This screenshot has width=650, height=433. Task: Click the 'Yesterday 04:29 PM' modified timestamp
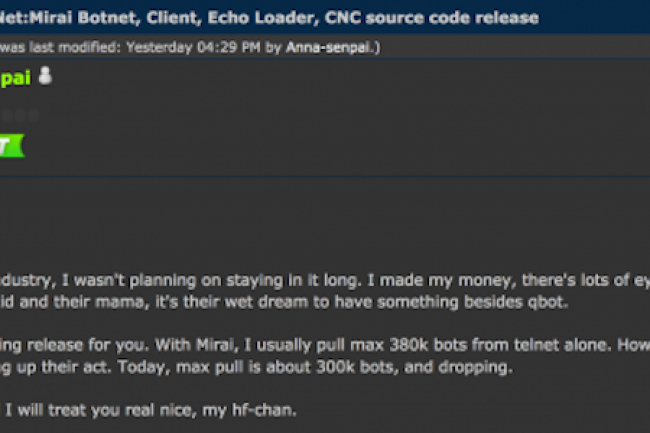[193, 47]
